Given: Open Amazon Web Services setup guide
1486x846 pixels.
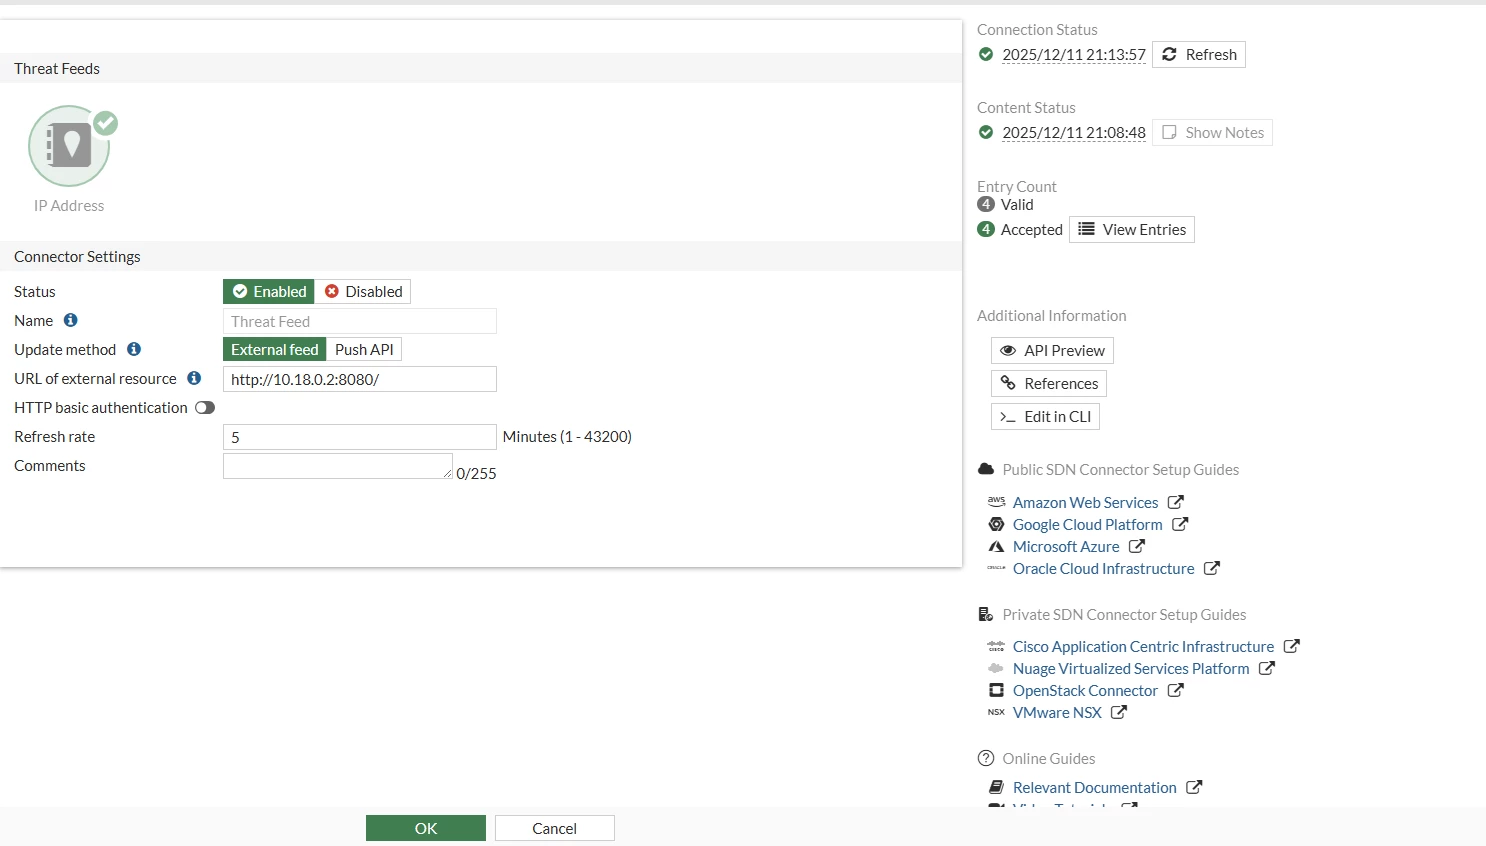Looking at the screenshot, I should [x=1085, y=502].
